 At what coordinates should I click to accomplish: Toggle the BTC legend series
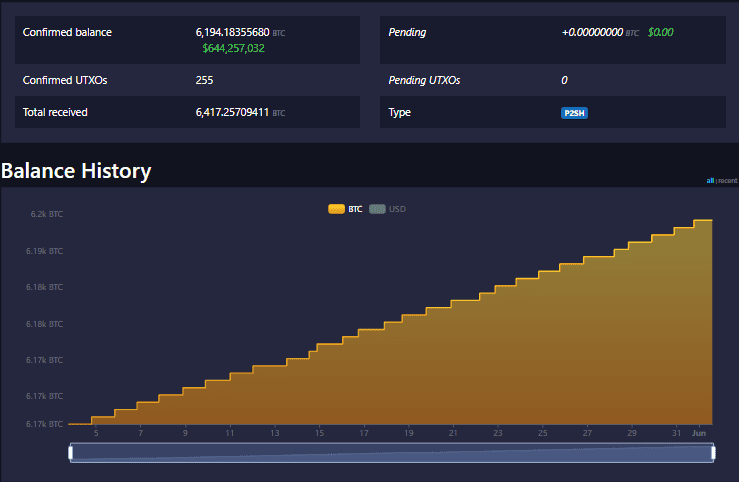click(x=345, y=209)
